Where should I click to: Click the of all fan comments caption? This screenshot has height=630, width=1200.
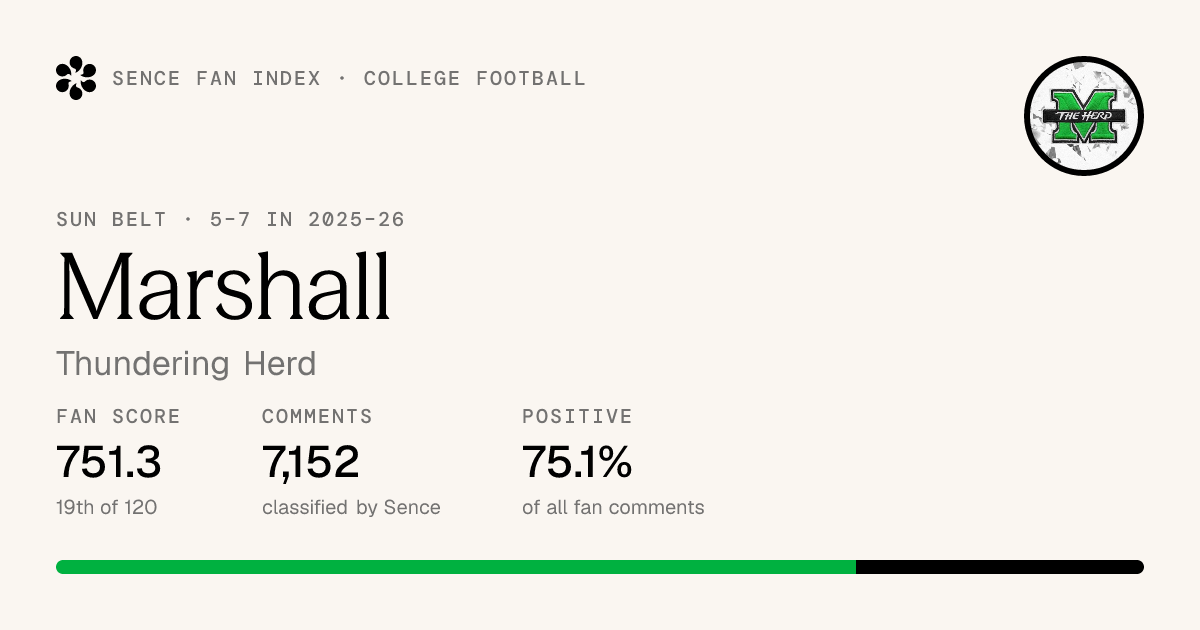coord(613,508)
